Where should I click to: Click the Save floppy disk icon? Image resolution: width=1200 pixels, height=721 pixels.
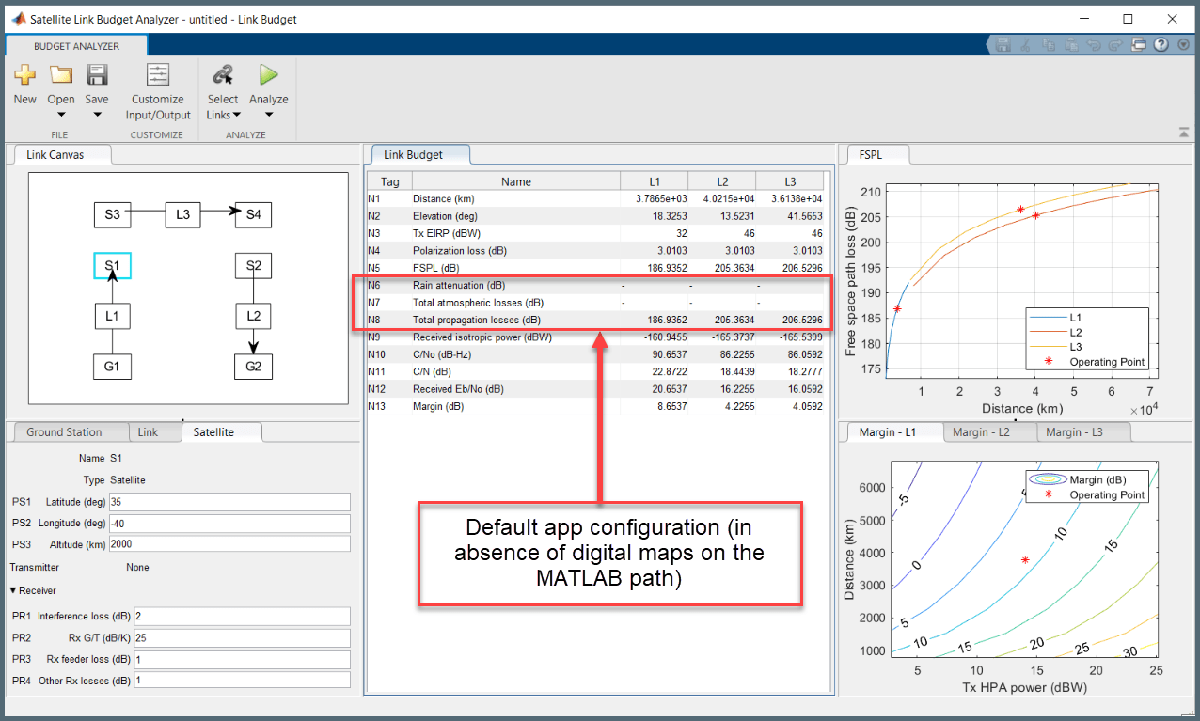point(97,75)
